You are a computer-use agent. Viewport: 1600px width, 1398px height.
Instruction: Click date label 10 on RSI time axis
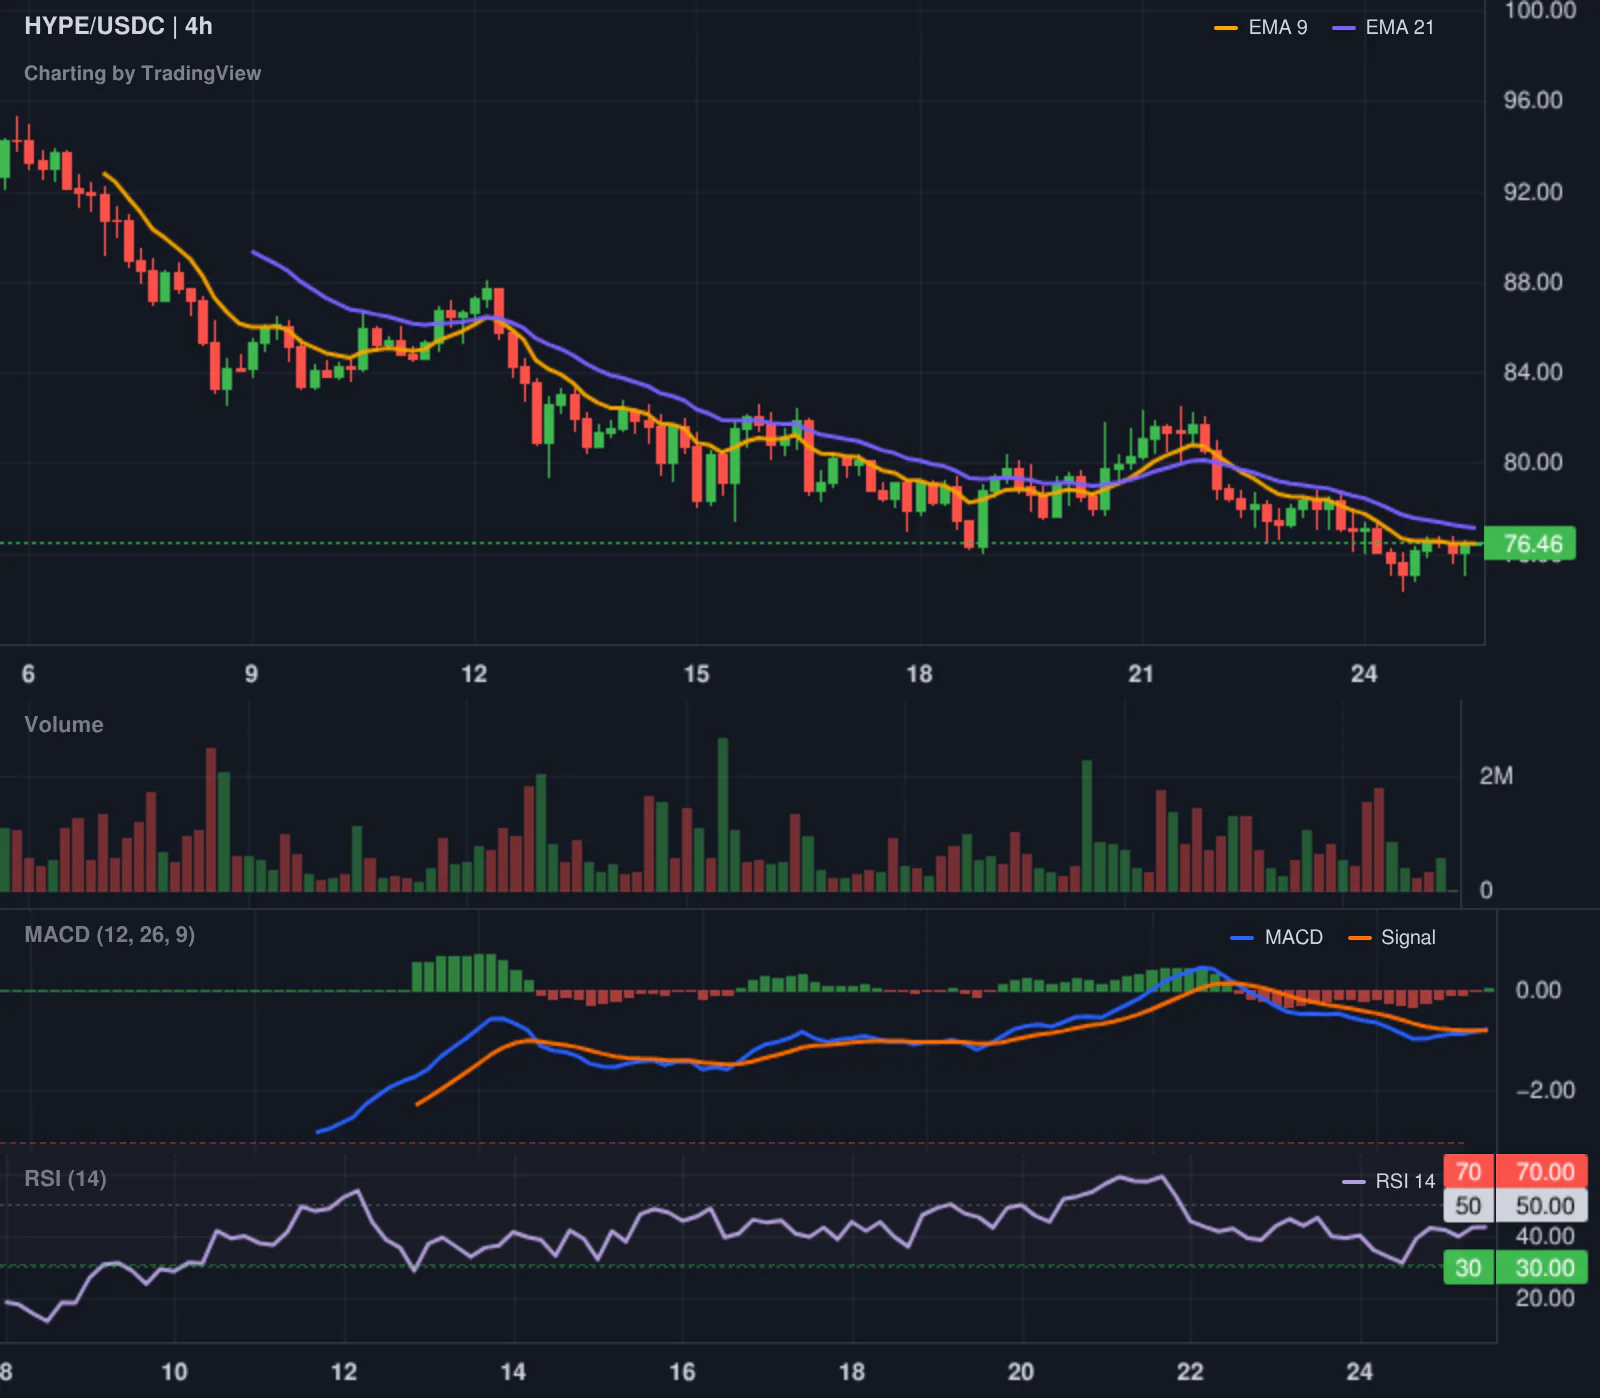174,1371
